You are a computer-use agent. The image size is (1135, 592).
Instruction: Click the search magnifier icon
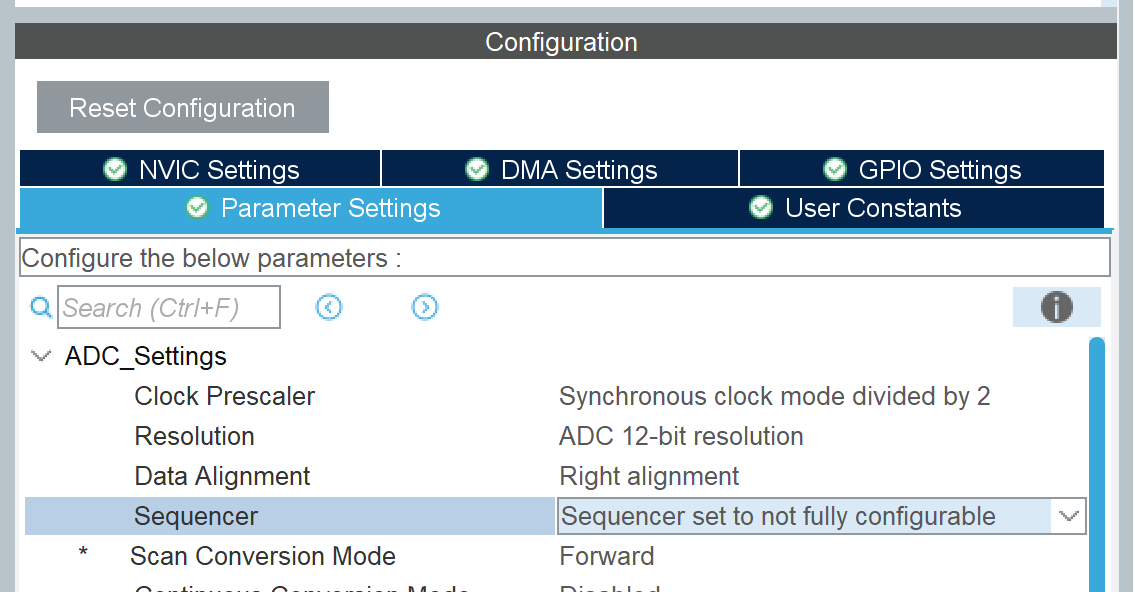pos(41,307)
